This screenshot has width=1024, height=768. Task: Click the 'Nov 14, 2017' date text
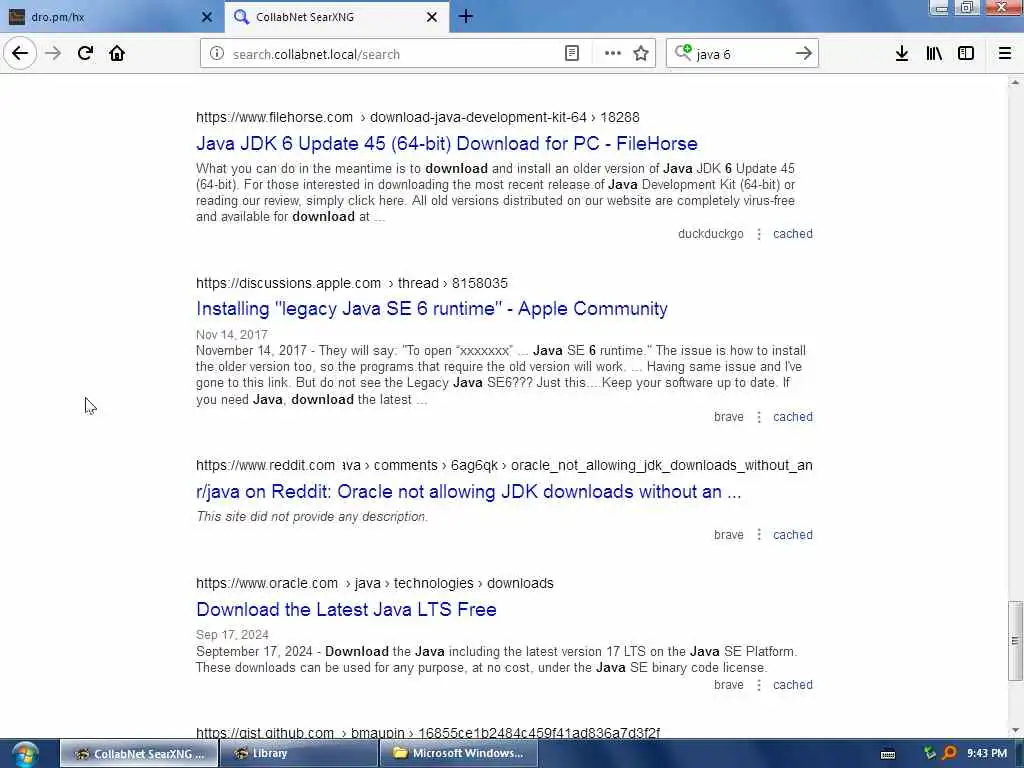(232, 334)
